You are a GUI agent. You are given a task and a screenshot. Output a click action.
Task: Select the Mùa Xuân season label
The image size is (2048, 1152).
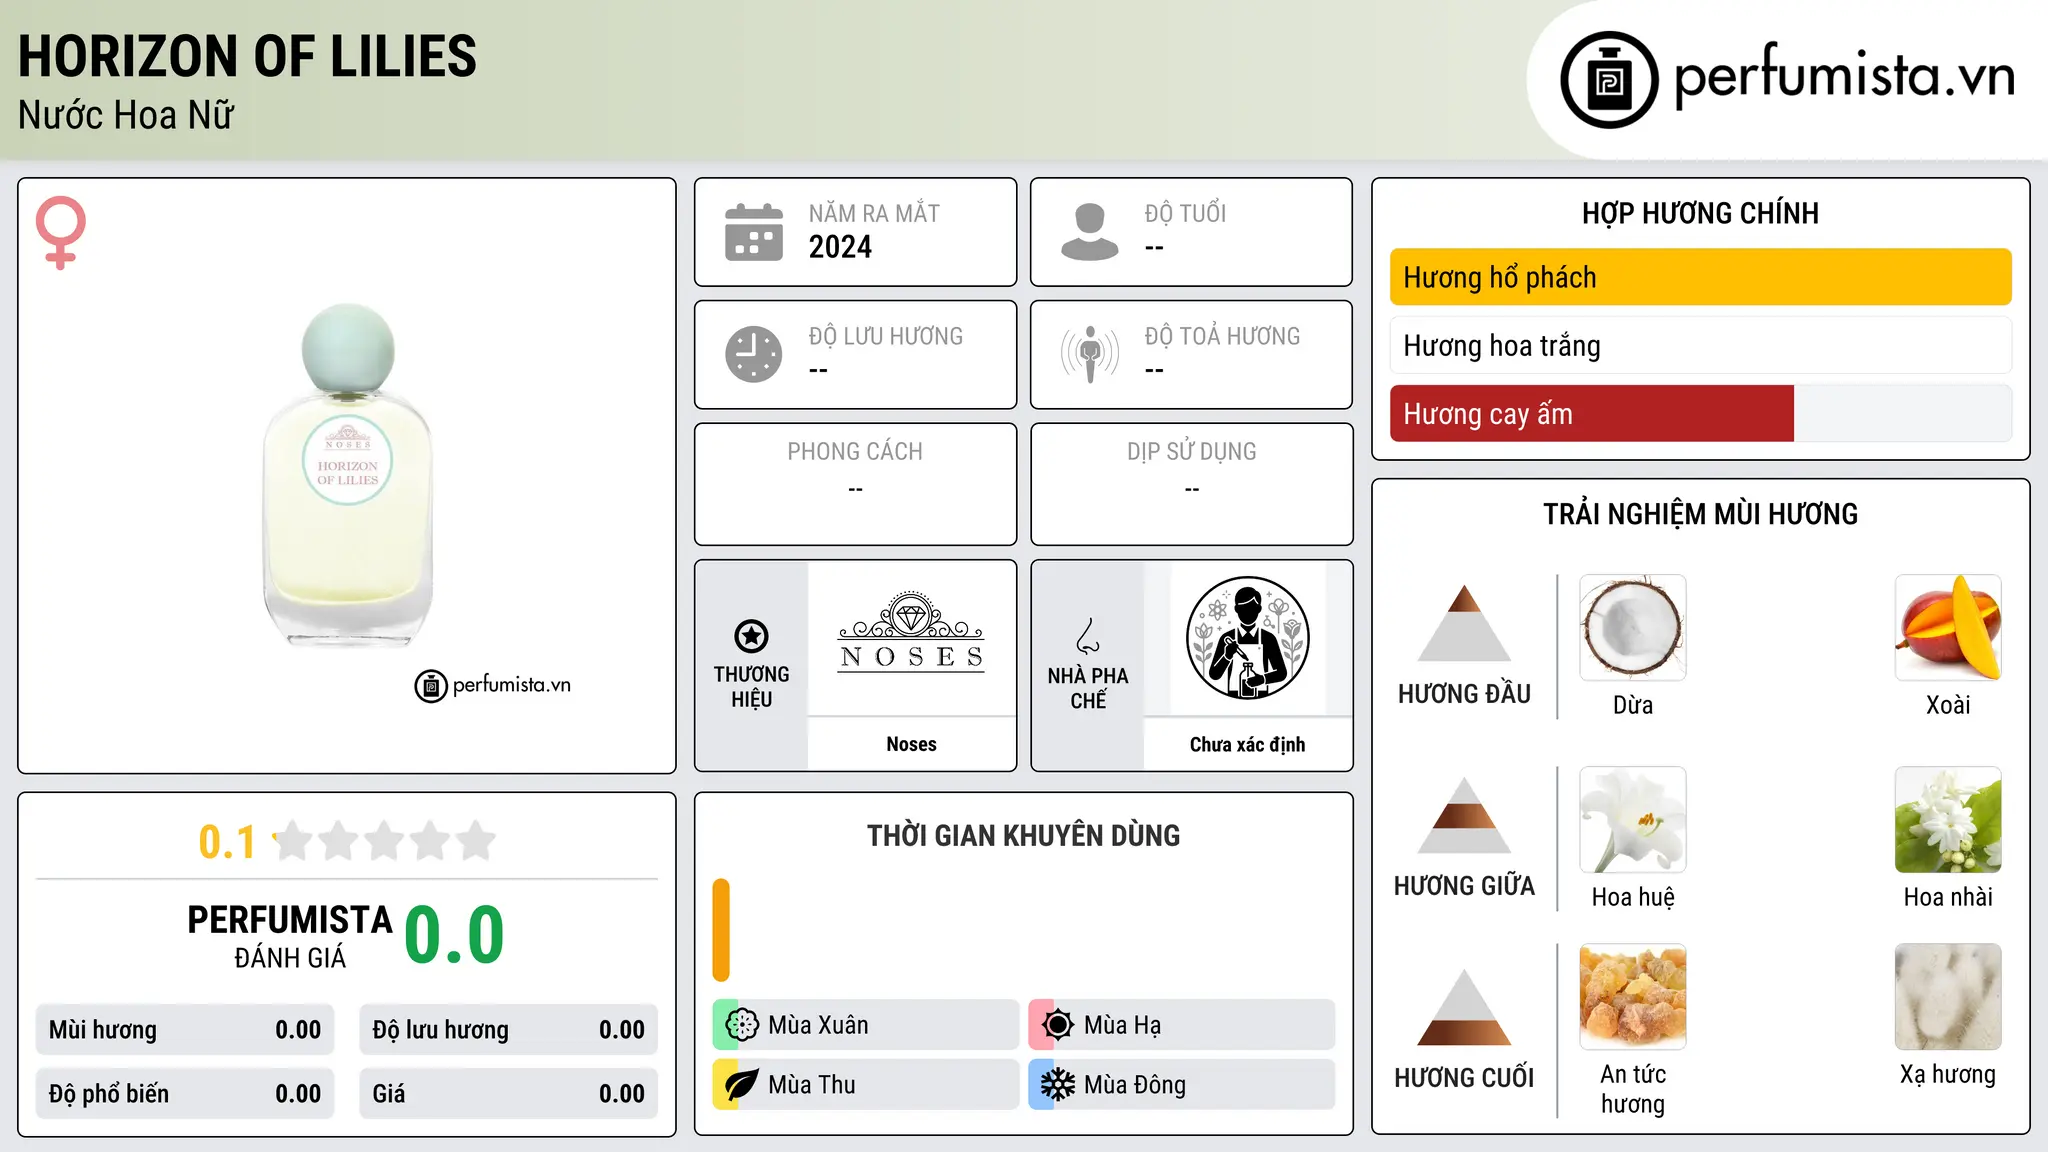pyautogui.click(x=818, y=1025)
